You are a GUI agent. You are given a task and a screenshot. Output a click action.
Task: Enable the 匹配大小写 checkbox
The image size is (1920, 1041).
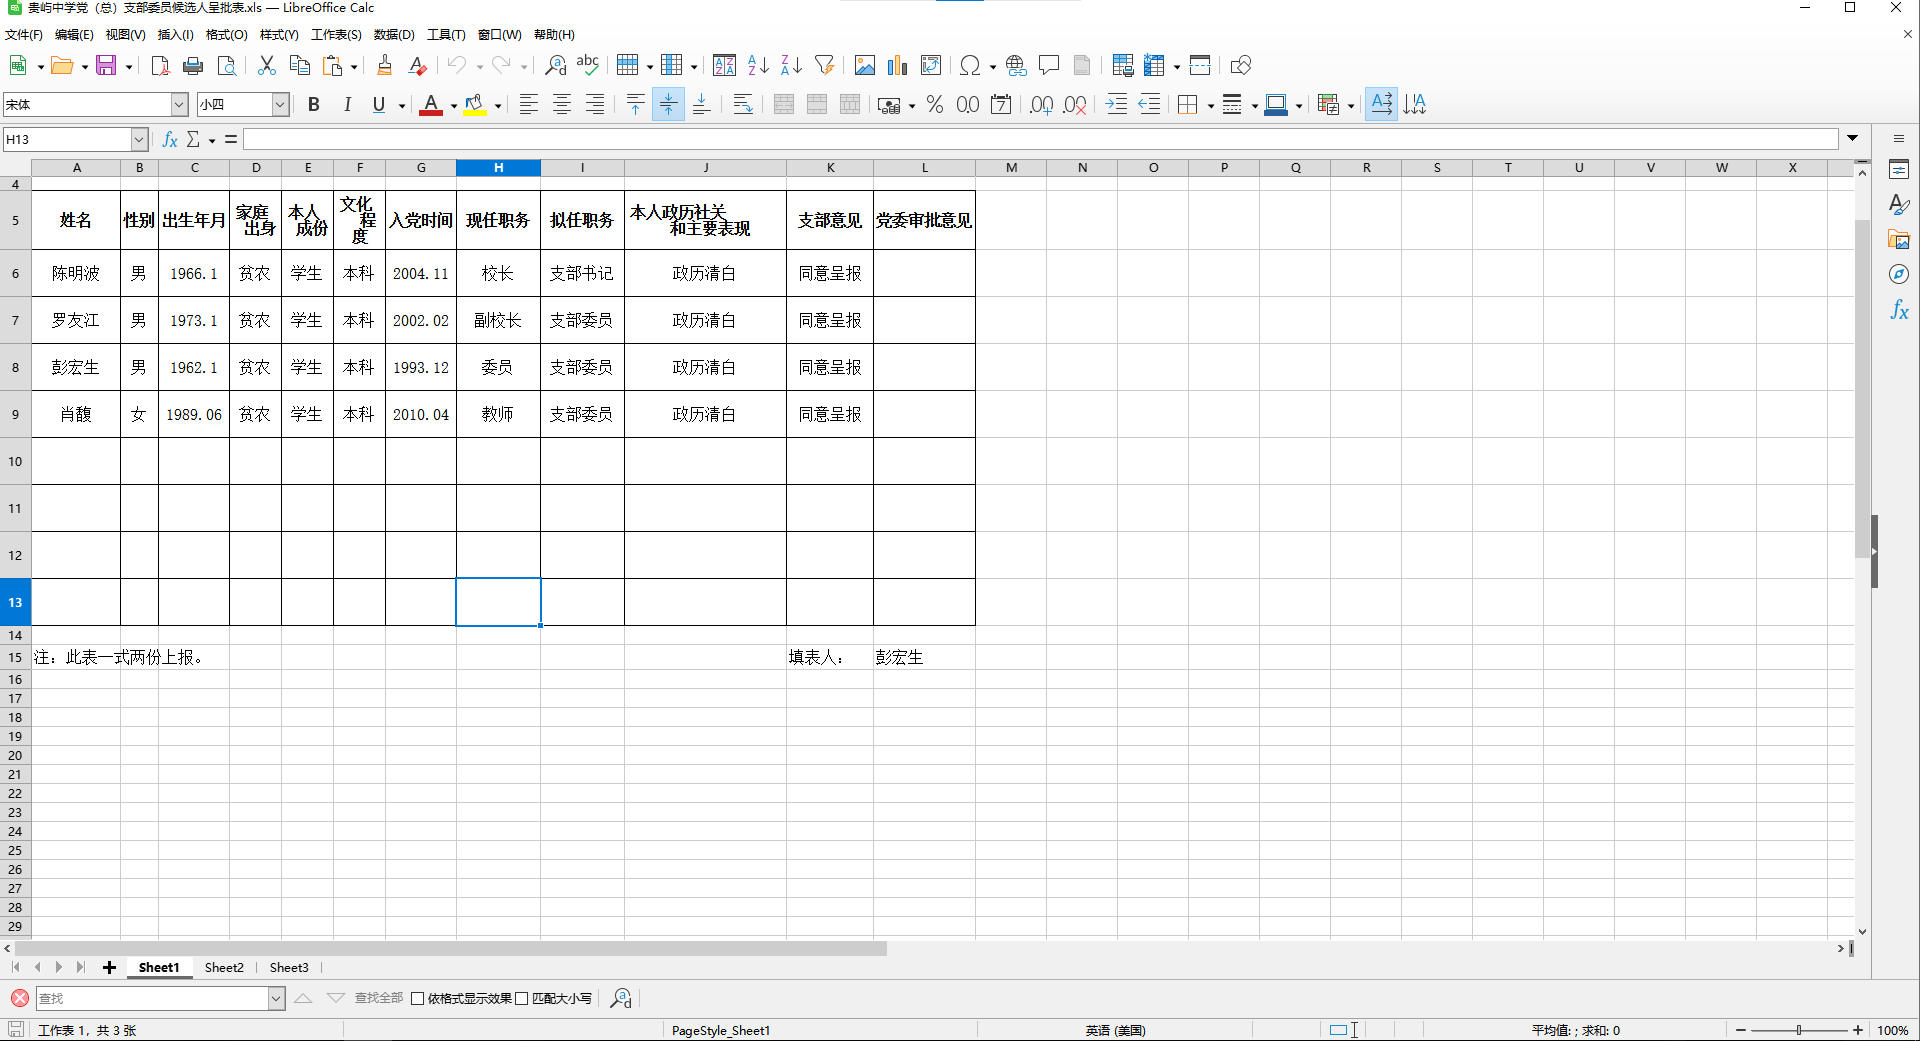click(521, 998)
